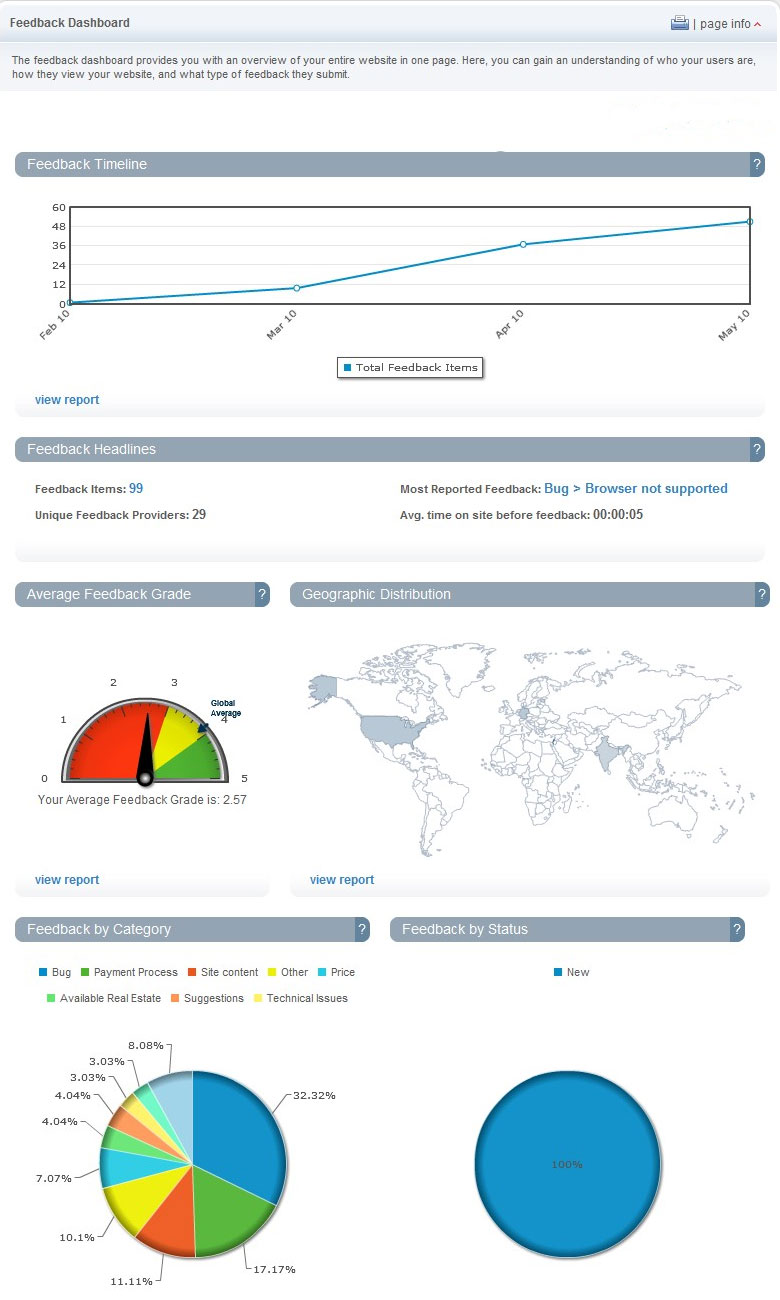Select the Apr 10 data point
780x1300 pixels.
523,244
